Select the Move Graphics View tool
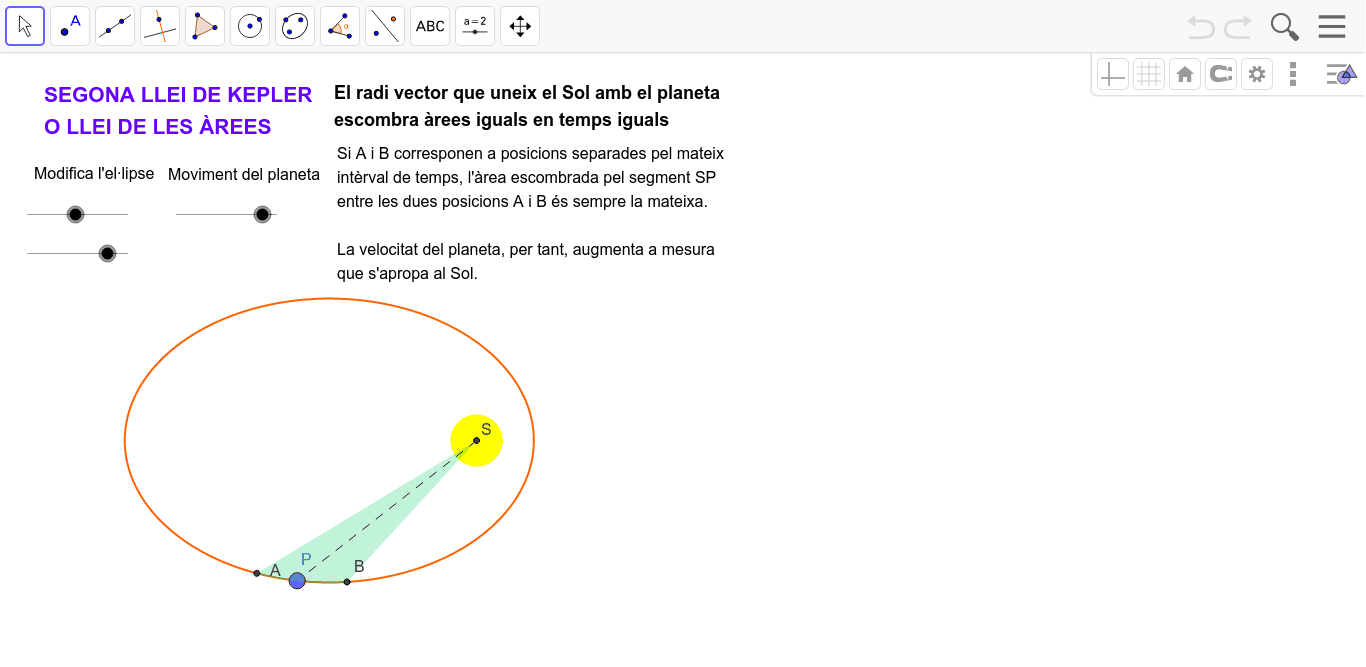 [520, 26]
